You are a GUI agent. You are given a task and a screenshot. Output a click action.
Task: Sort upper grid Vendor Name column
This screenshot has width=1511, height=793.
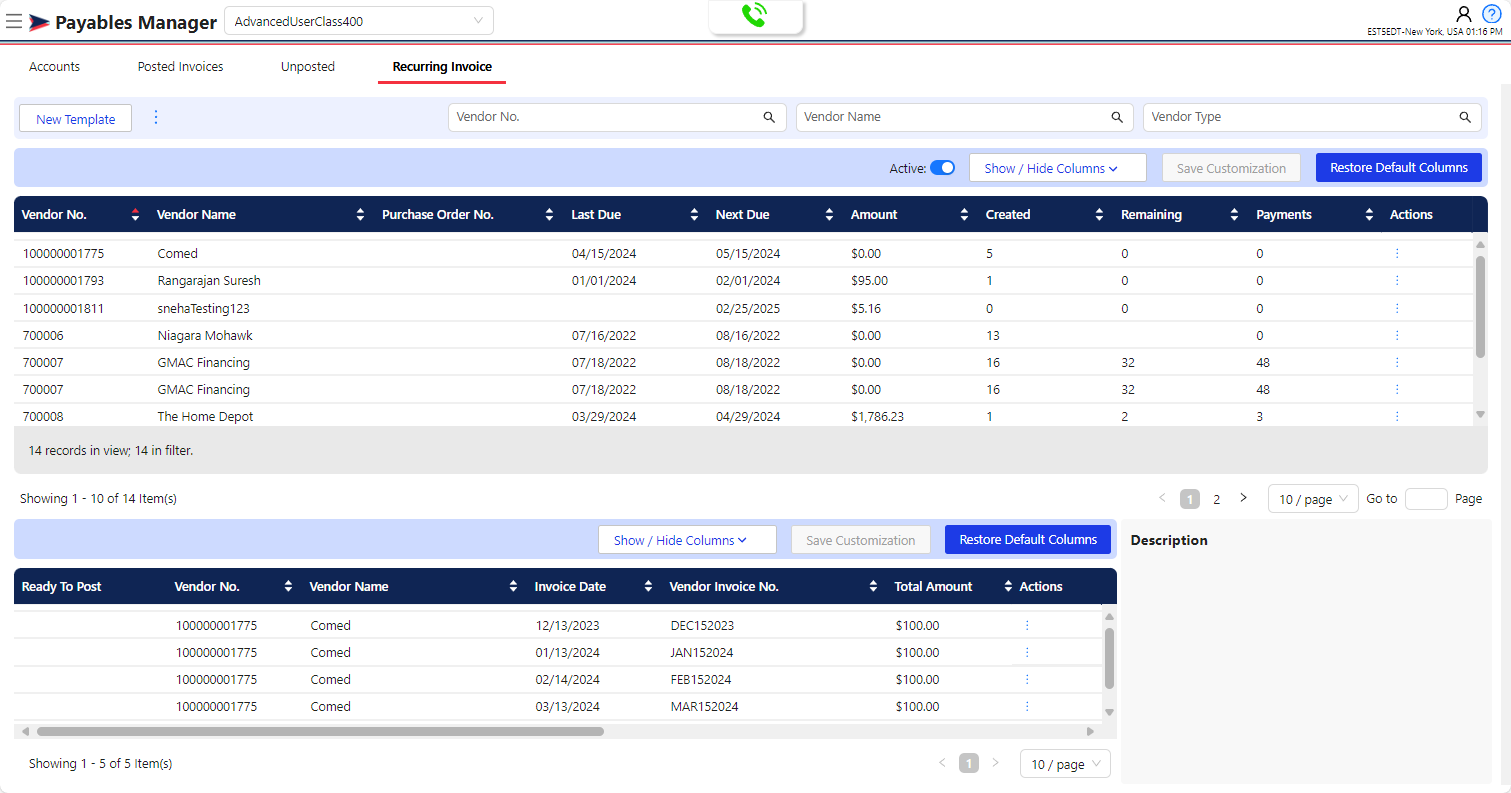click(x=360, y=214)
